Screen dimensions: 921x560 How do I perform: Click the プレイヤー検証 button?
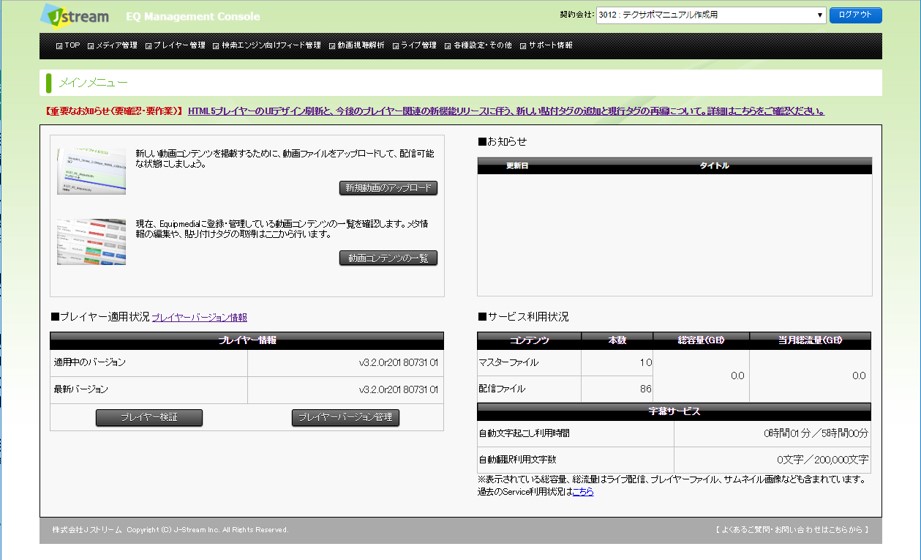(149, 417)
